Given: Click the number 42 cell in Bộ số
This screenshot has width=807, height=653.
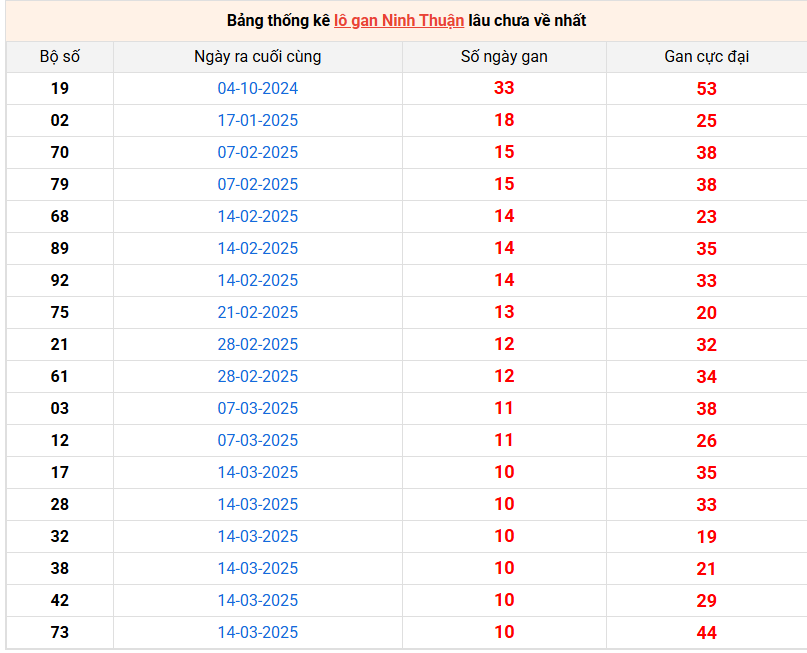Looking at the screenshot, I should [60, 601].
